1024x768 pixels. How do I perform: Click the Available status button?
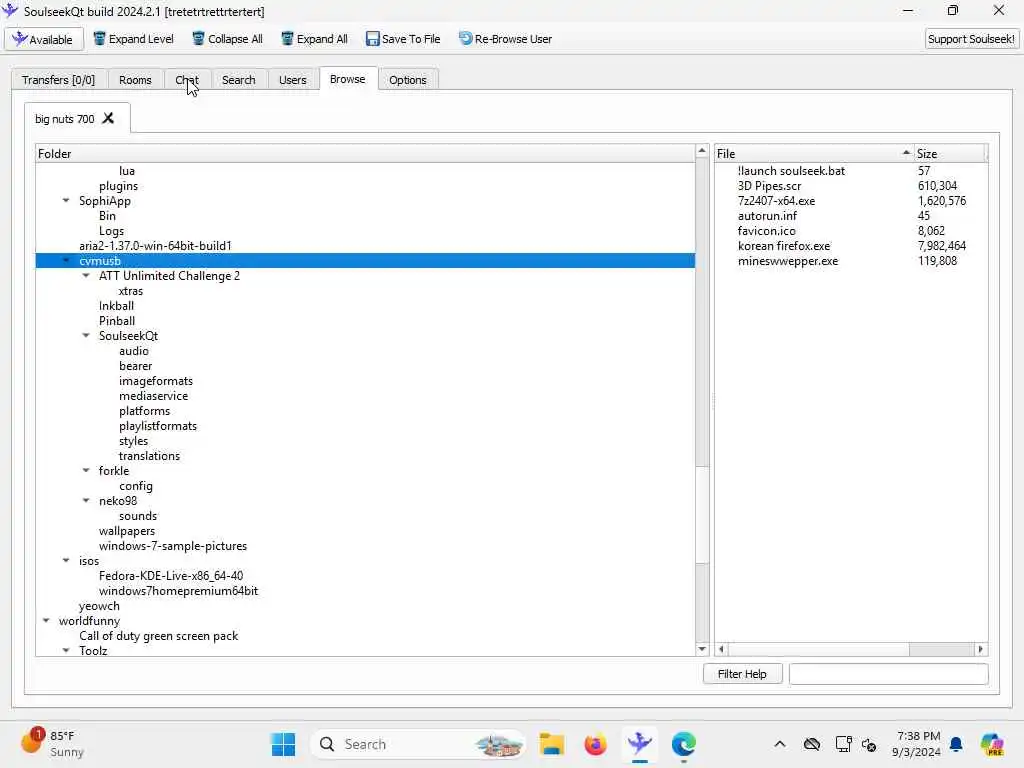[44, 39]
